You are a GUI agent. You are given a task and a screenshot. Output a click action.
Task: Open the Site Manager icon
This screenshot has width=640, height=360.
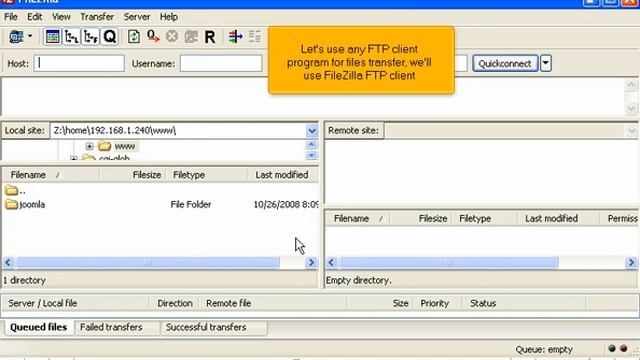coord(16,37)
